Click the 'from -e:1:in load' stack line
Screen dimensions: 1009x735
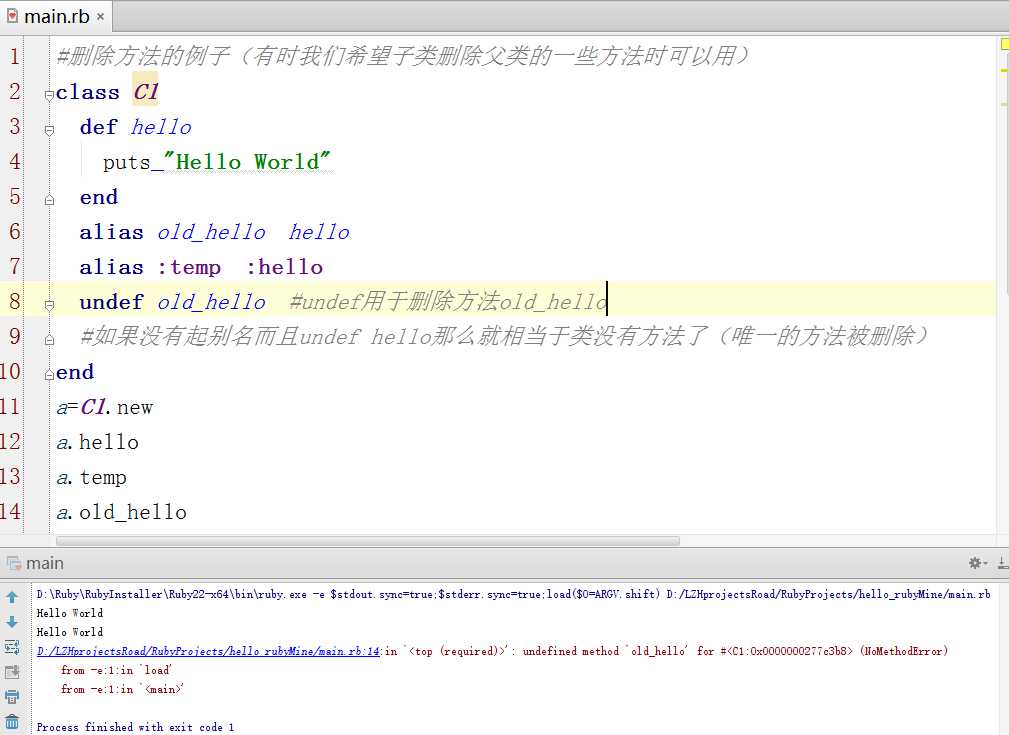point(116,670)
